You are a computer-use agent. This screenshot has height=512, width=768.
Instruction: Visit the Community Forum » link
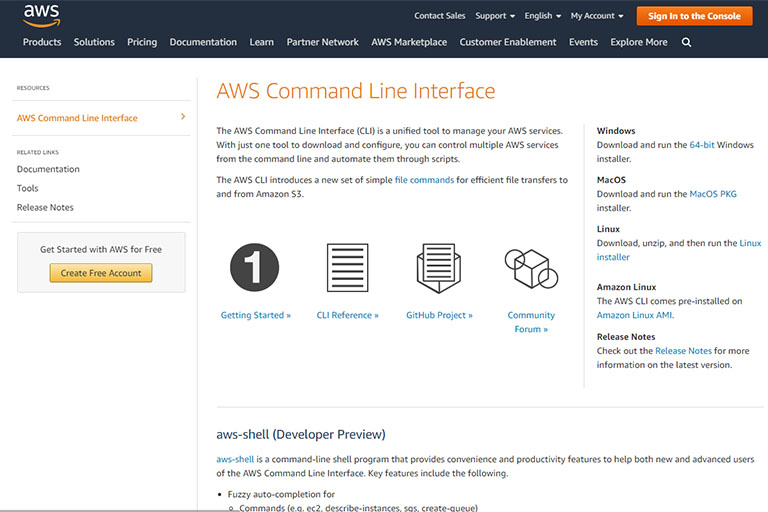pyautogui.click(x=531, y=322)
